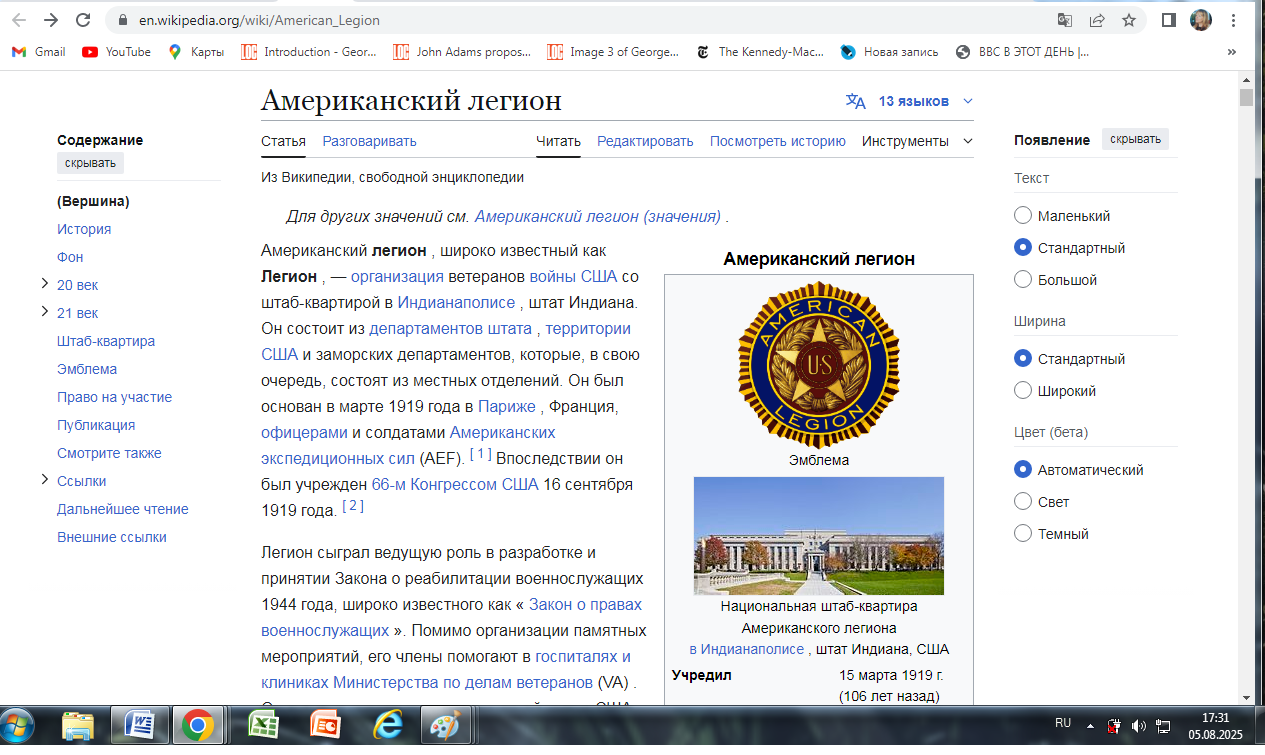Open the Gmail bookmark
The width and height of the screenshot is (1265, 755).
(x=38, y=52)
